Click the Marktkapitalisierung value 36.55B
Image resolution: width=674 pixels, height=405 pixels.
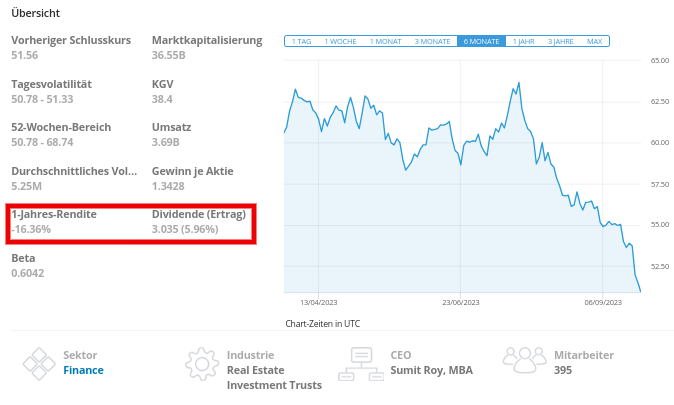coord(168,55)
